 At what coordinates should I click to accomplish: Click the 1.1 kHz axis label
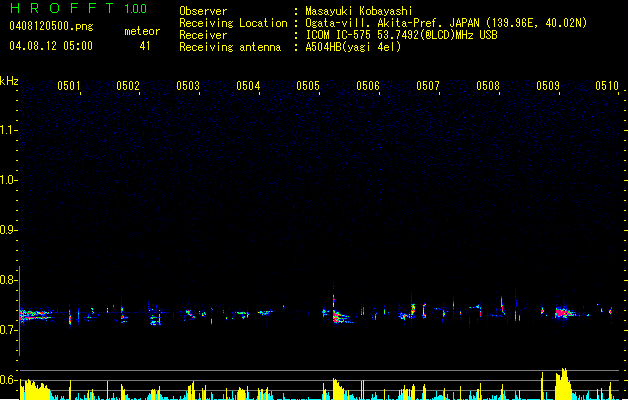[x=8, y=130]
